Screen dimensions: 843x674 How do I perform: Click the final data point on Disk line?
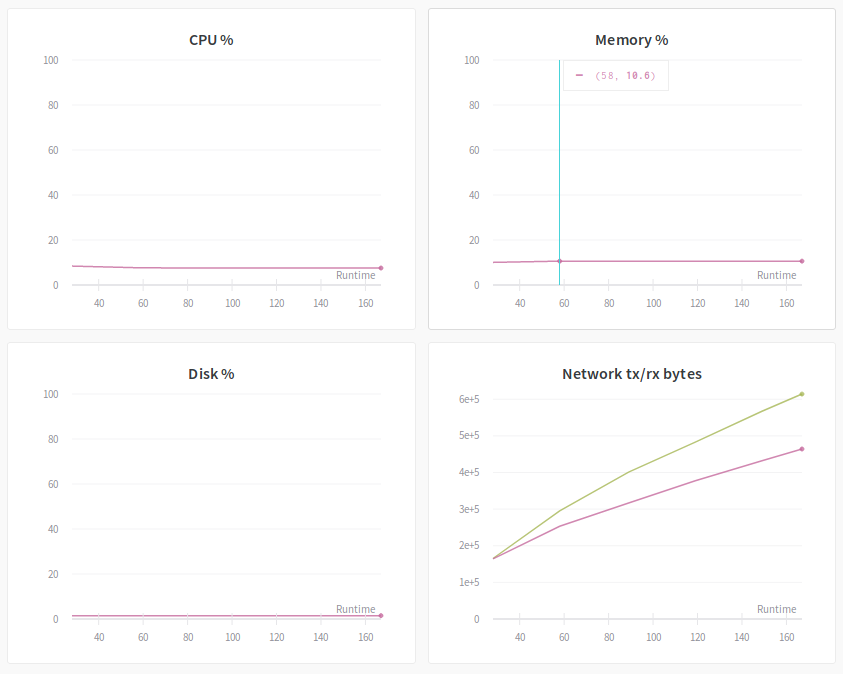(381, 616)
